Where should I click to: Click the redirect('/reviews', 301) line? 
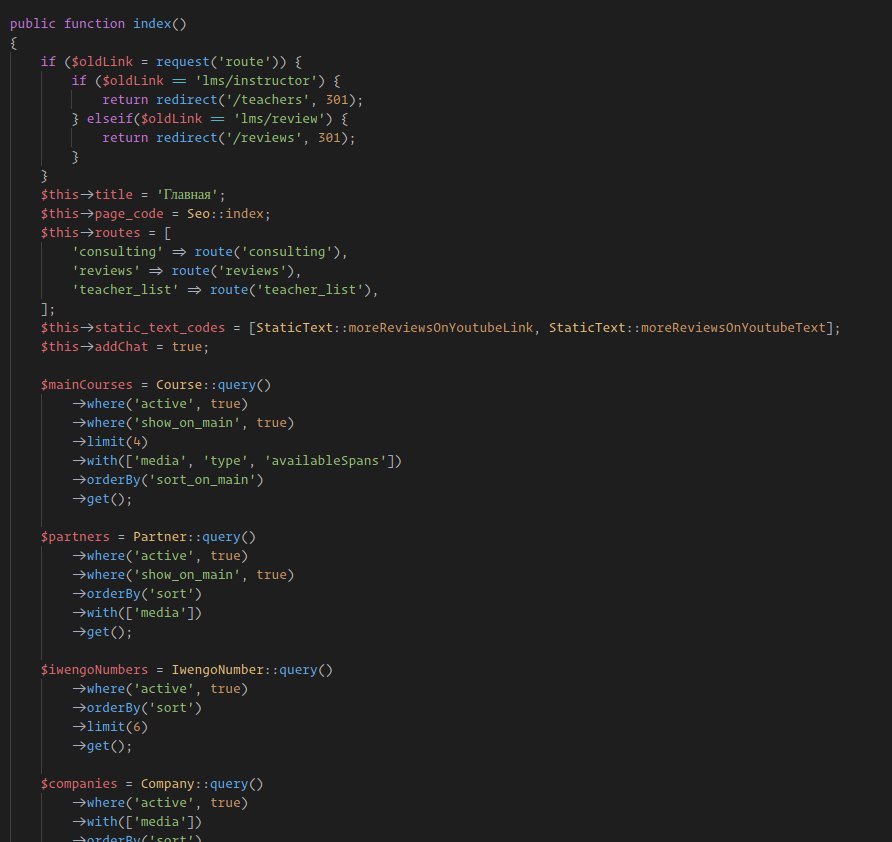[x=228, y=138]
